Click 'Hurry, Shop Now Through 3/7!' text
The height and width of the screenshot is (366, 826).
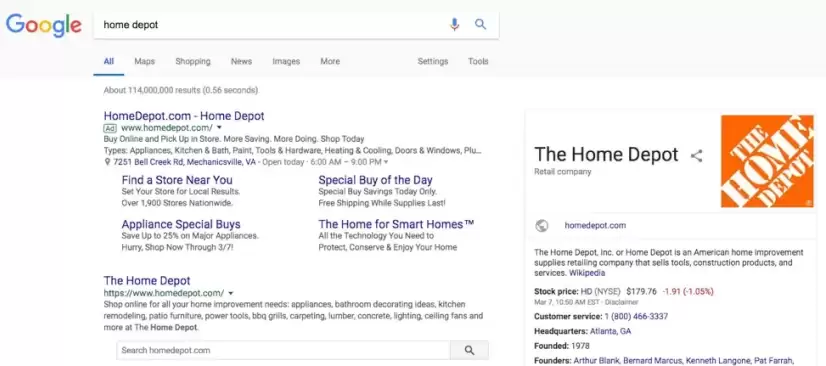pos(177,247)
